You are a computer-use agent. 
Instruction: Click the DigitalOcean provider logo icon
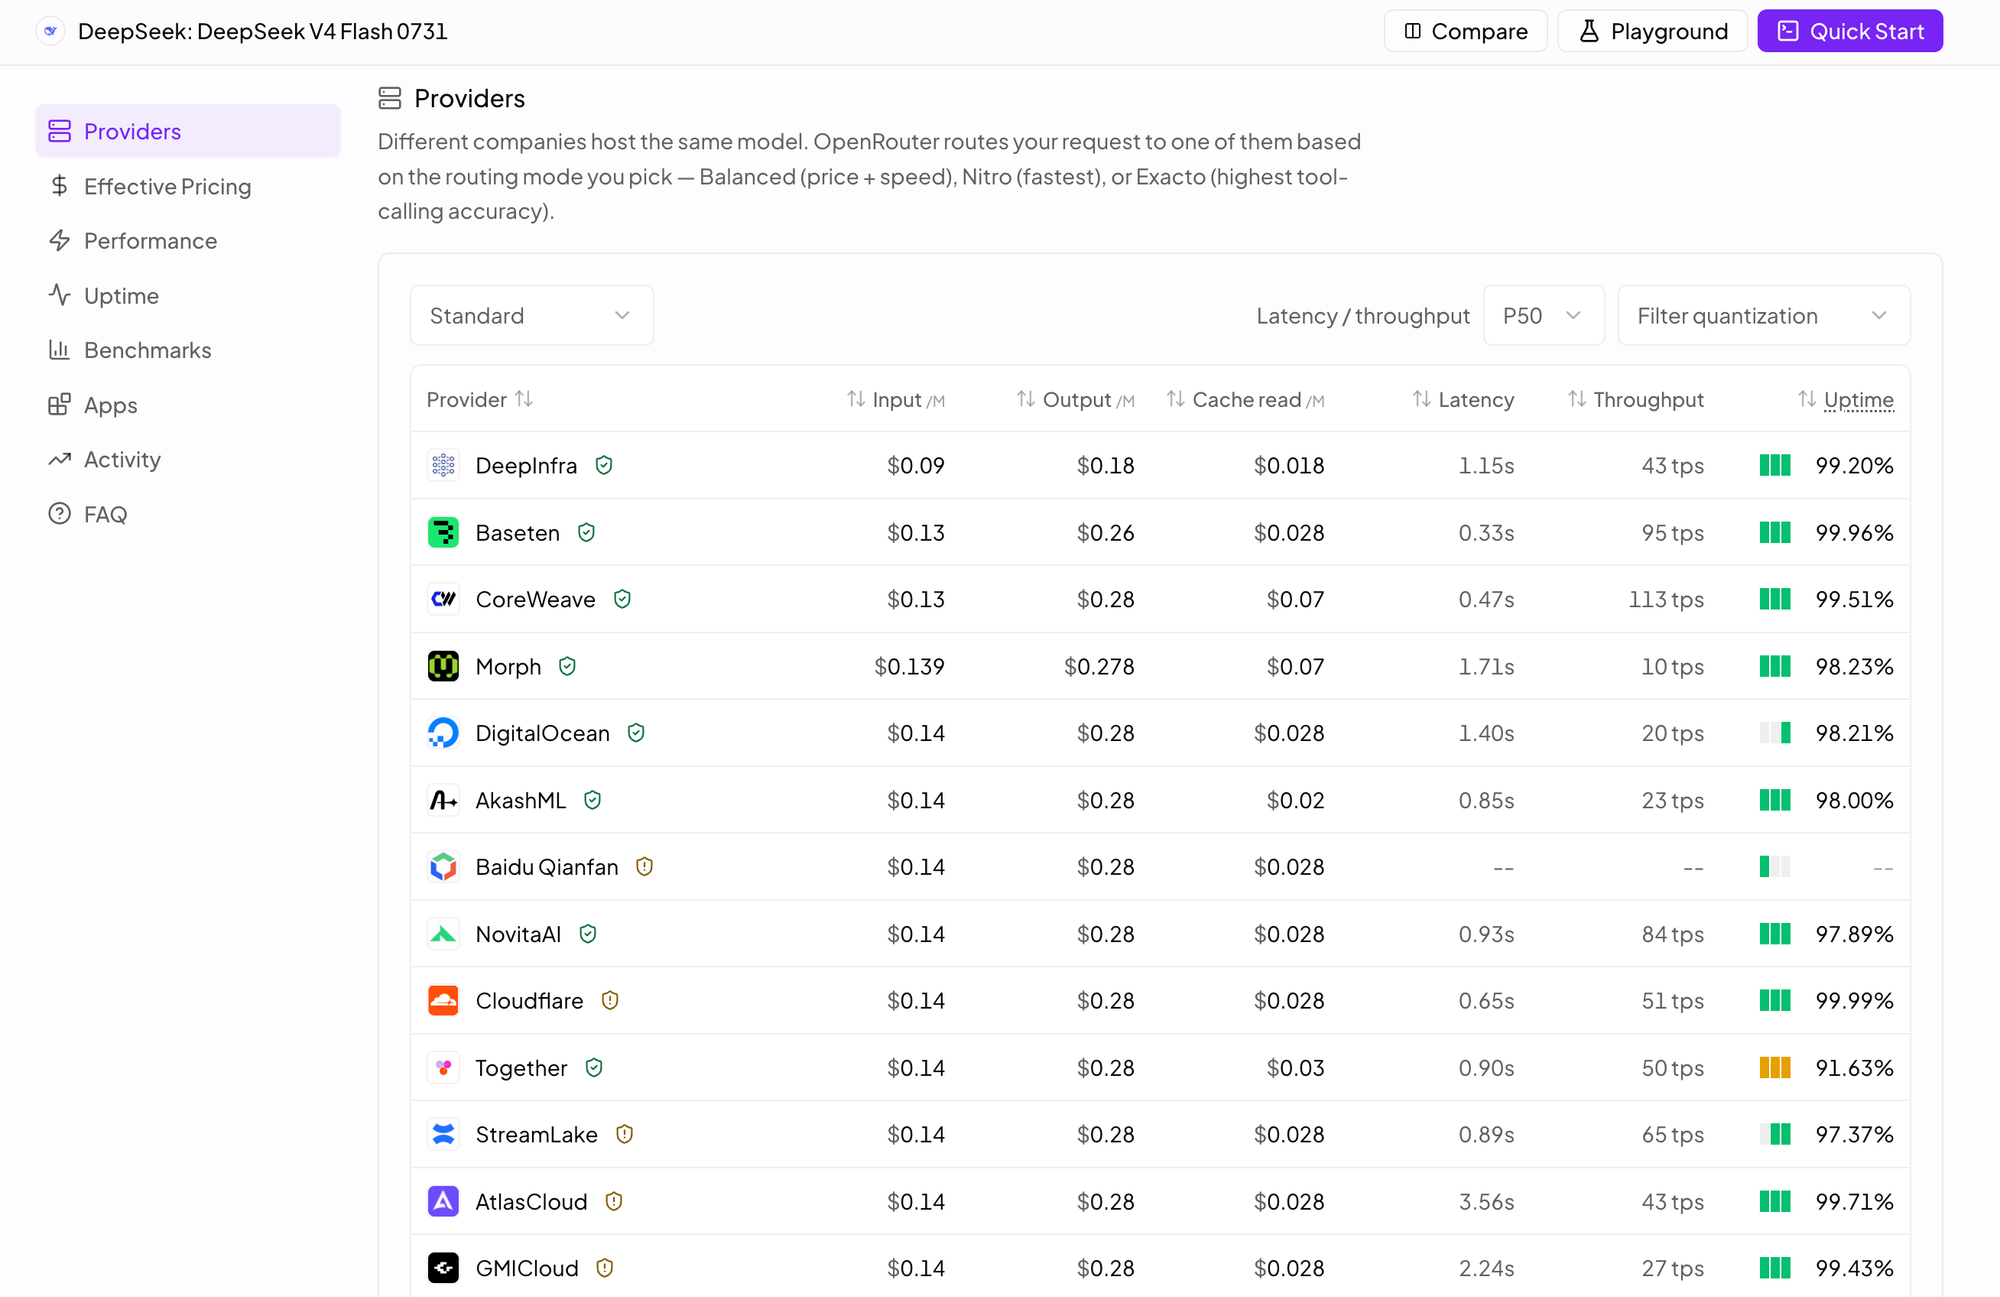pyautogui.click(x=443, y=733)
